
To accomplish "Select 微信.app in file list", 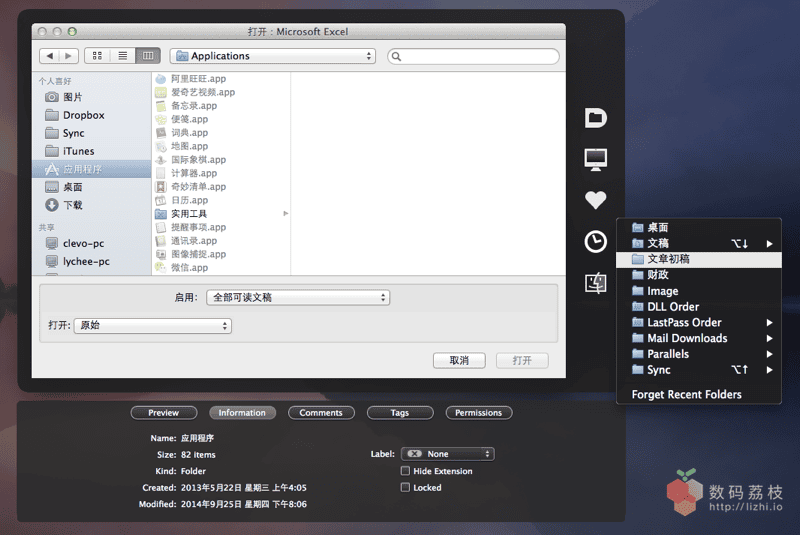I will coord(222,268).
